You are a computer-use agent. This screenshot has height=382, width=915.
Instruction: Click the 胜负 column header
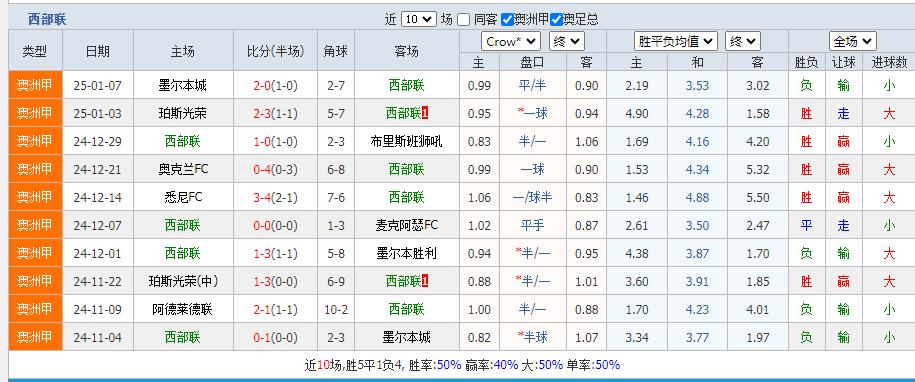806,62
